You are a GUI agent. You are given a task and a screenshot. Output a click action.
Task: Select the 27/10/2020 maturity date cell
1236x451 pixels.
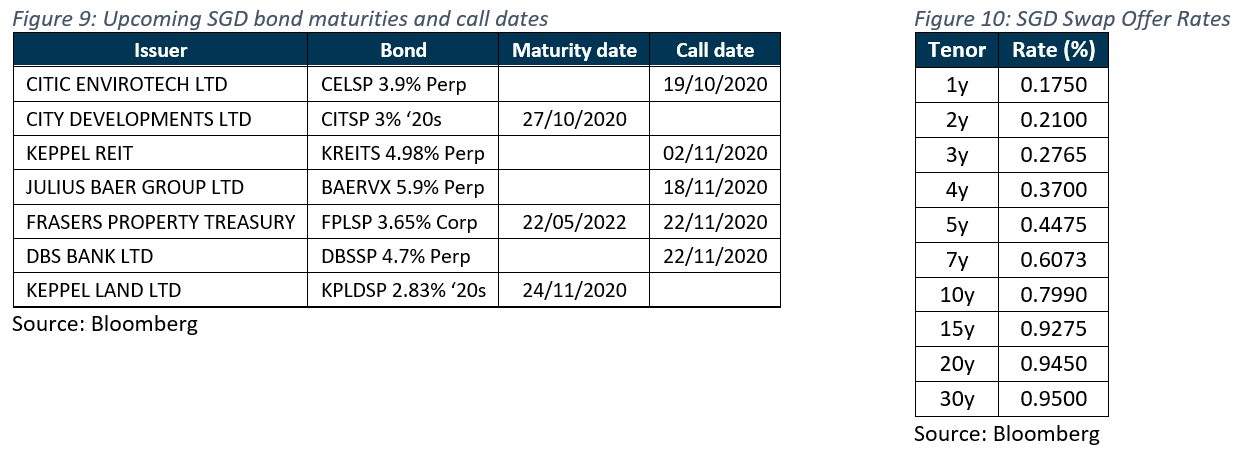[x=574, y=119]
